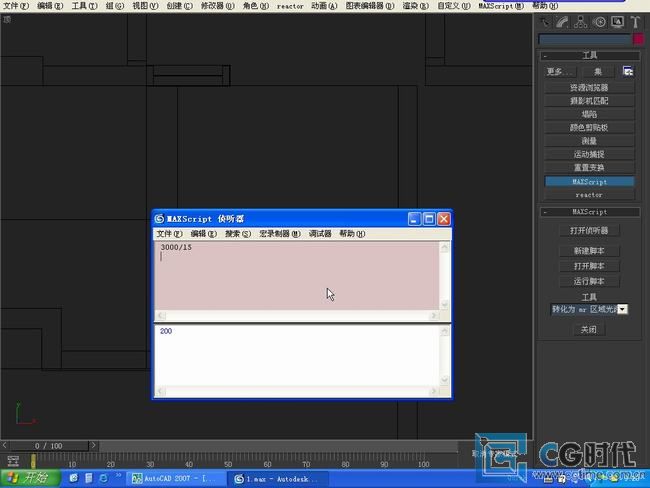Image resolution: width=650 pixels, height=488 pixels.
Task: Click the pink macro recorder input pane
Action: click(x=296, y=276)
